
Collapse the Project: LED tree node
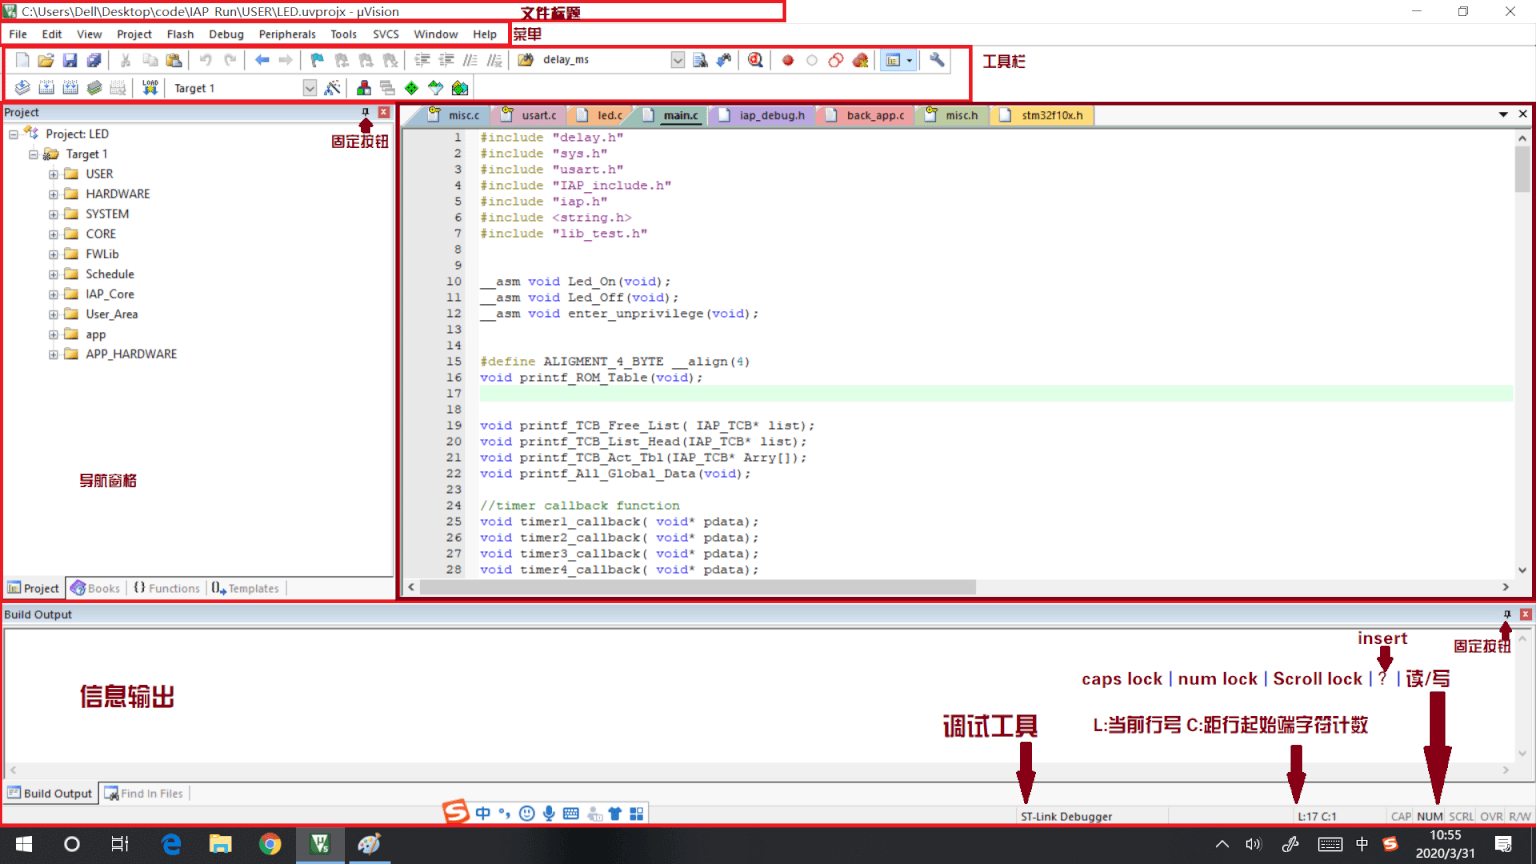click(13, 134)
